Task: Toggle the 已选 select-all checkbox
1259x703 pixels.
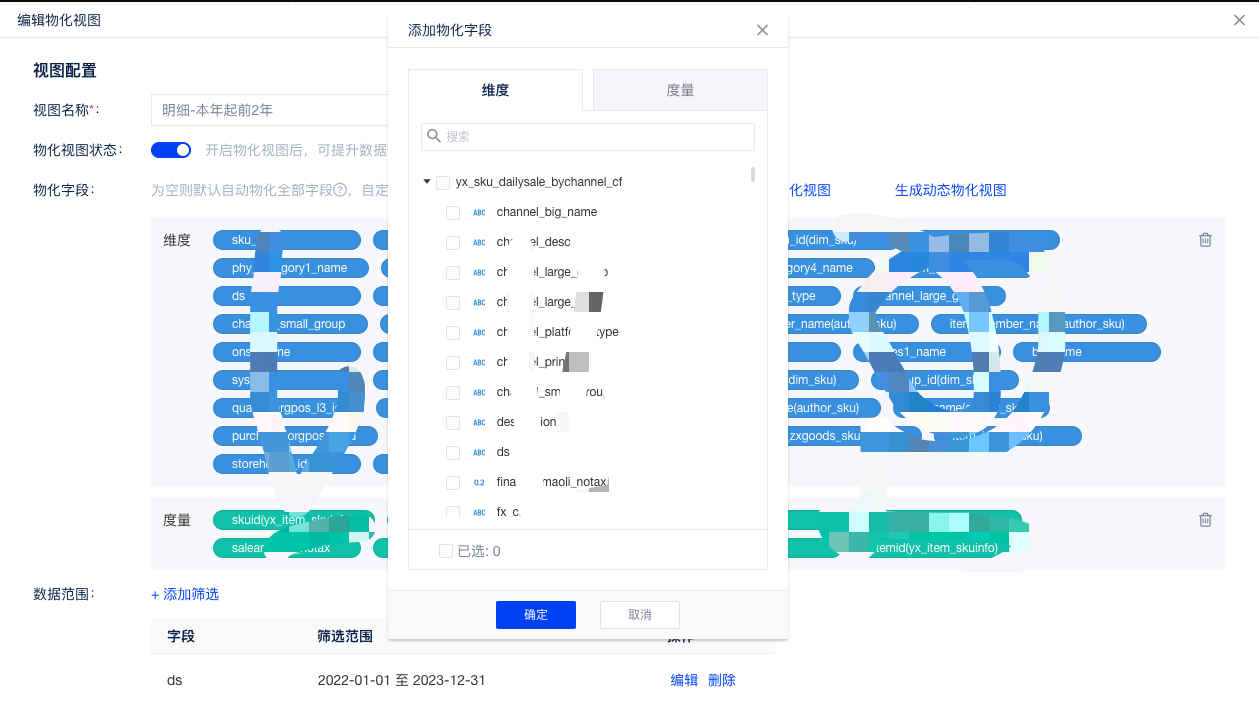Action: click(446, 551)
